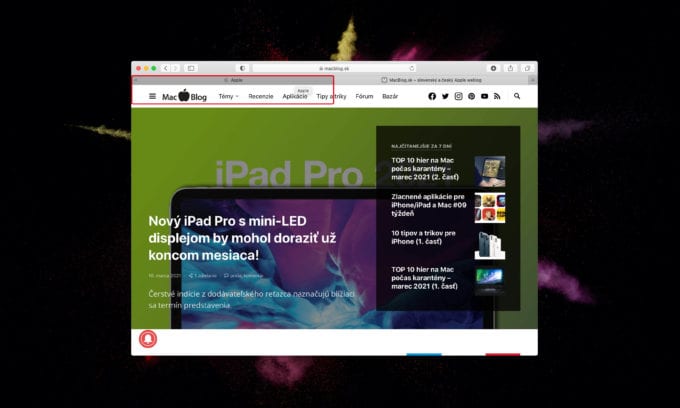Open the MacBlog Instagram icon

point(458,96)
